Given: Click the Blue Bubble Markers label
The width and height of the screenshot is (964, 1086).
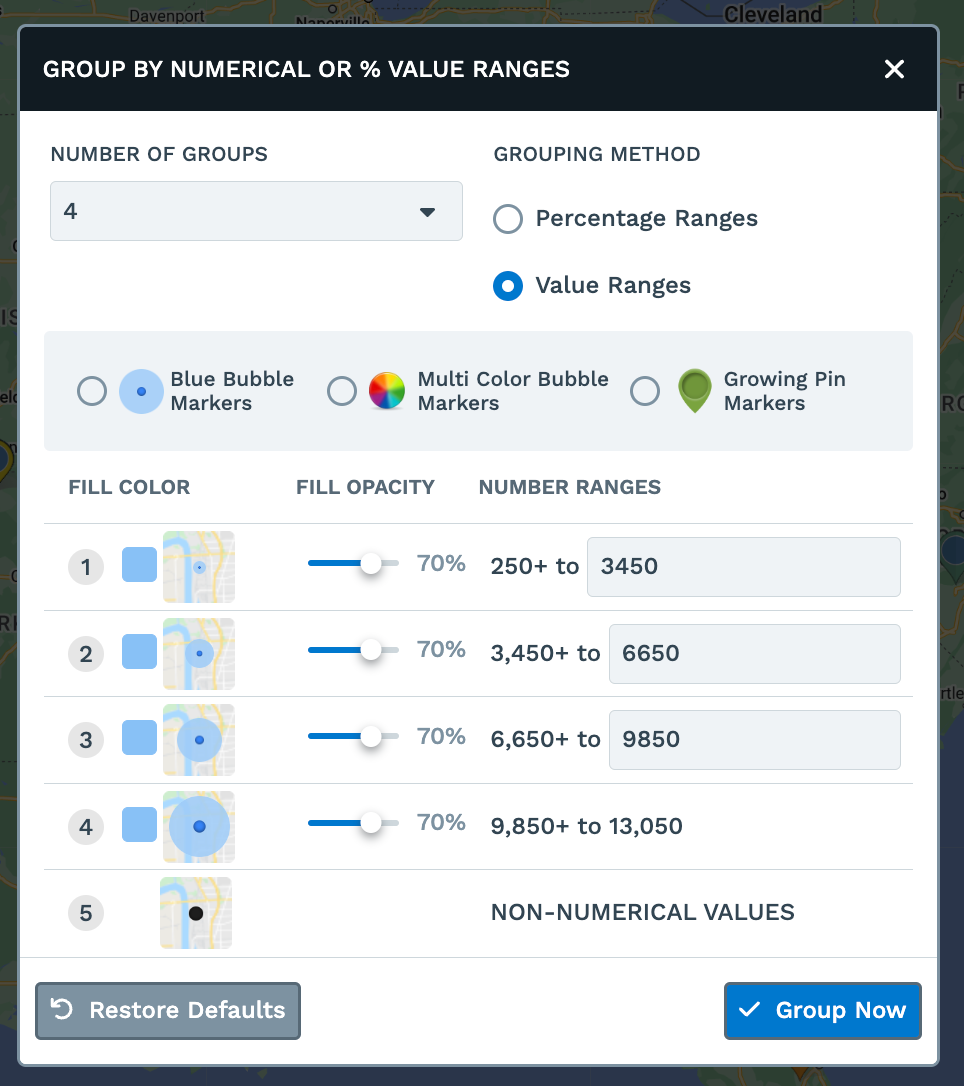Looking at the screenshot, I should pyautogui.click(x=232, y=391).
